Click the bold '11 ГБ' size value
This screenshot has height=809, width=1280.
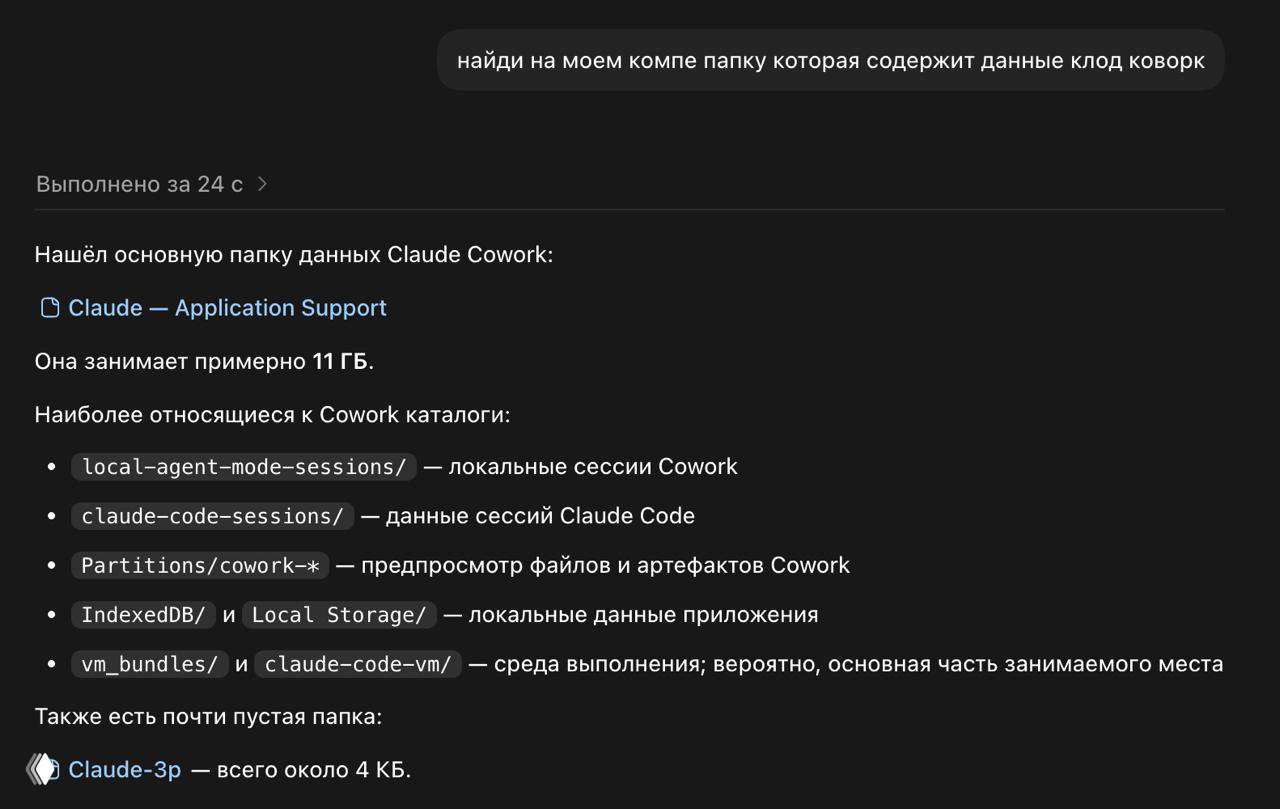[x=340, y=362]
